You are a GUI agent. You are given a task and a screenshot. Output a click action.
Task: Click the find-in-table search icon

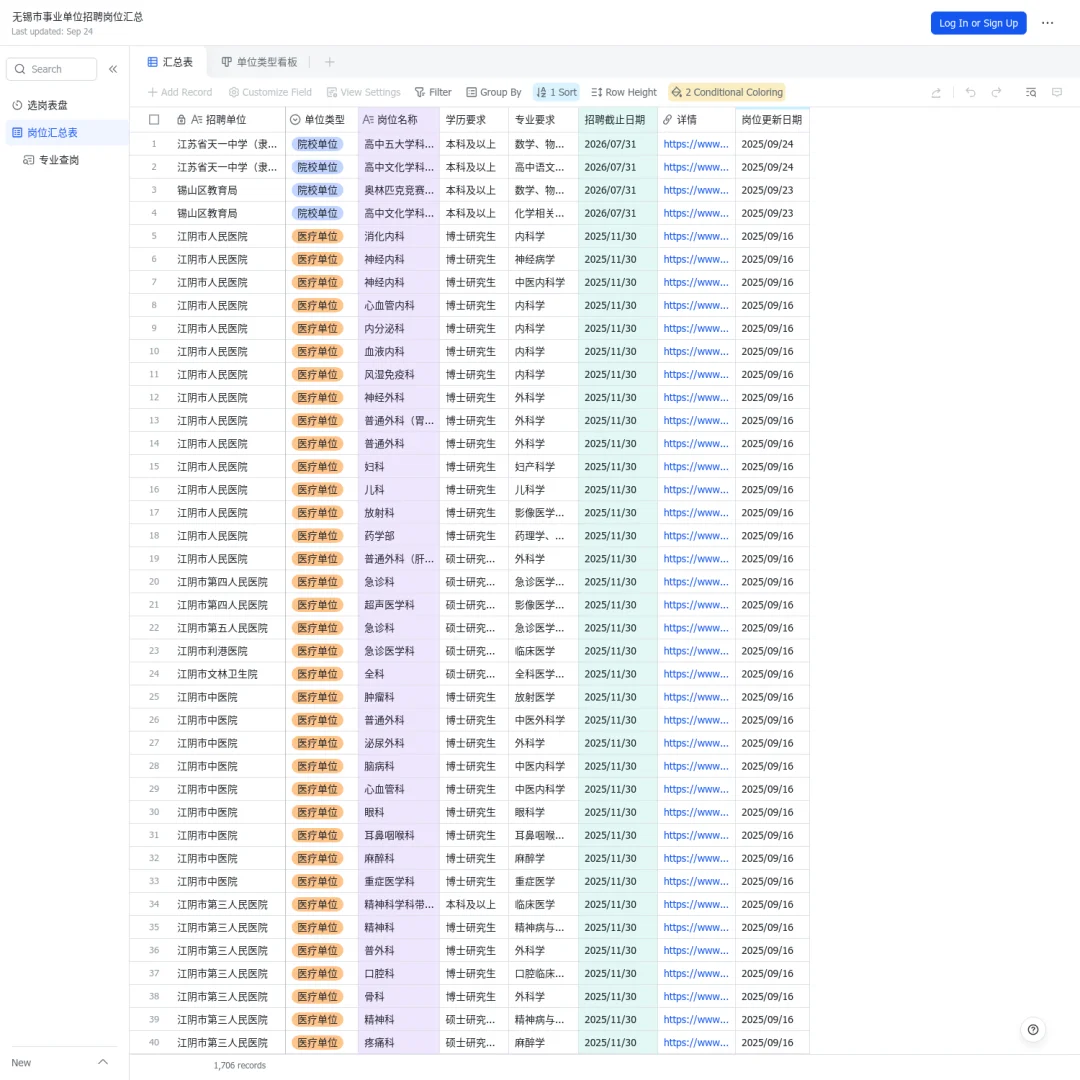(x=1031, y=92)
